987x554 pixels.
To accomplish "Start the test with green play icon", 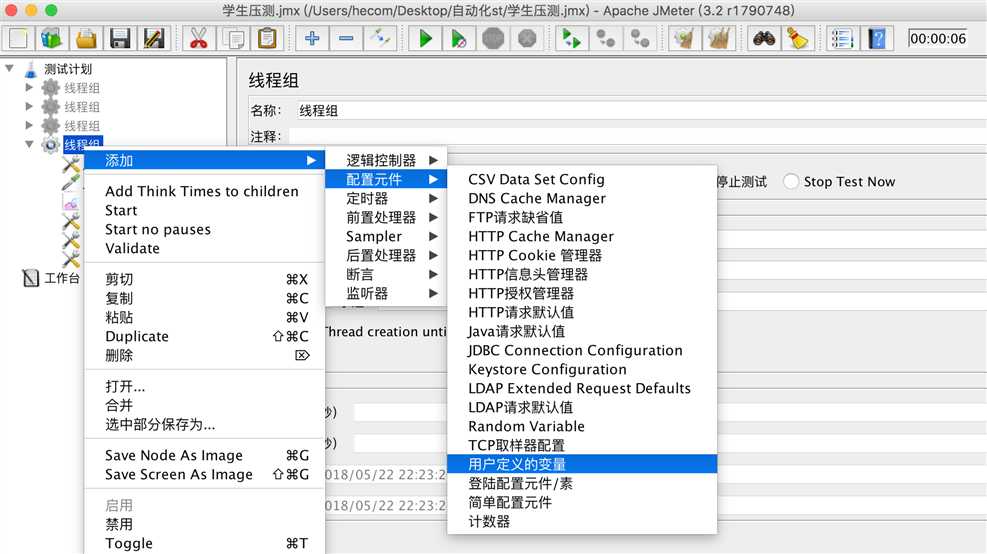I will coord(425,38).
